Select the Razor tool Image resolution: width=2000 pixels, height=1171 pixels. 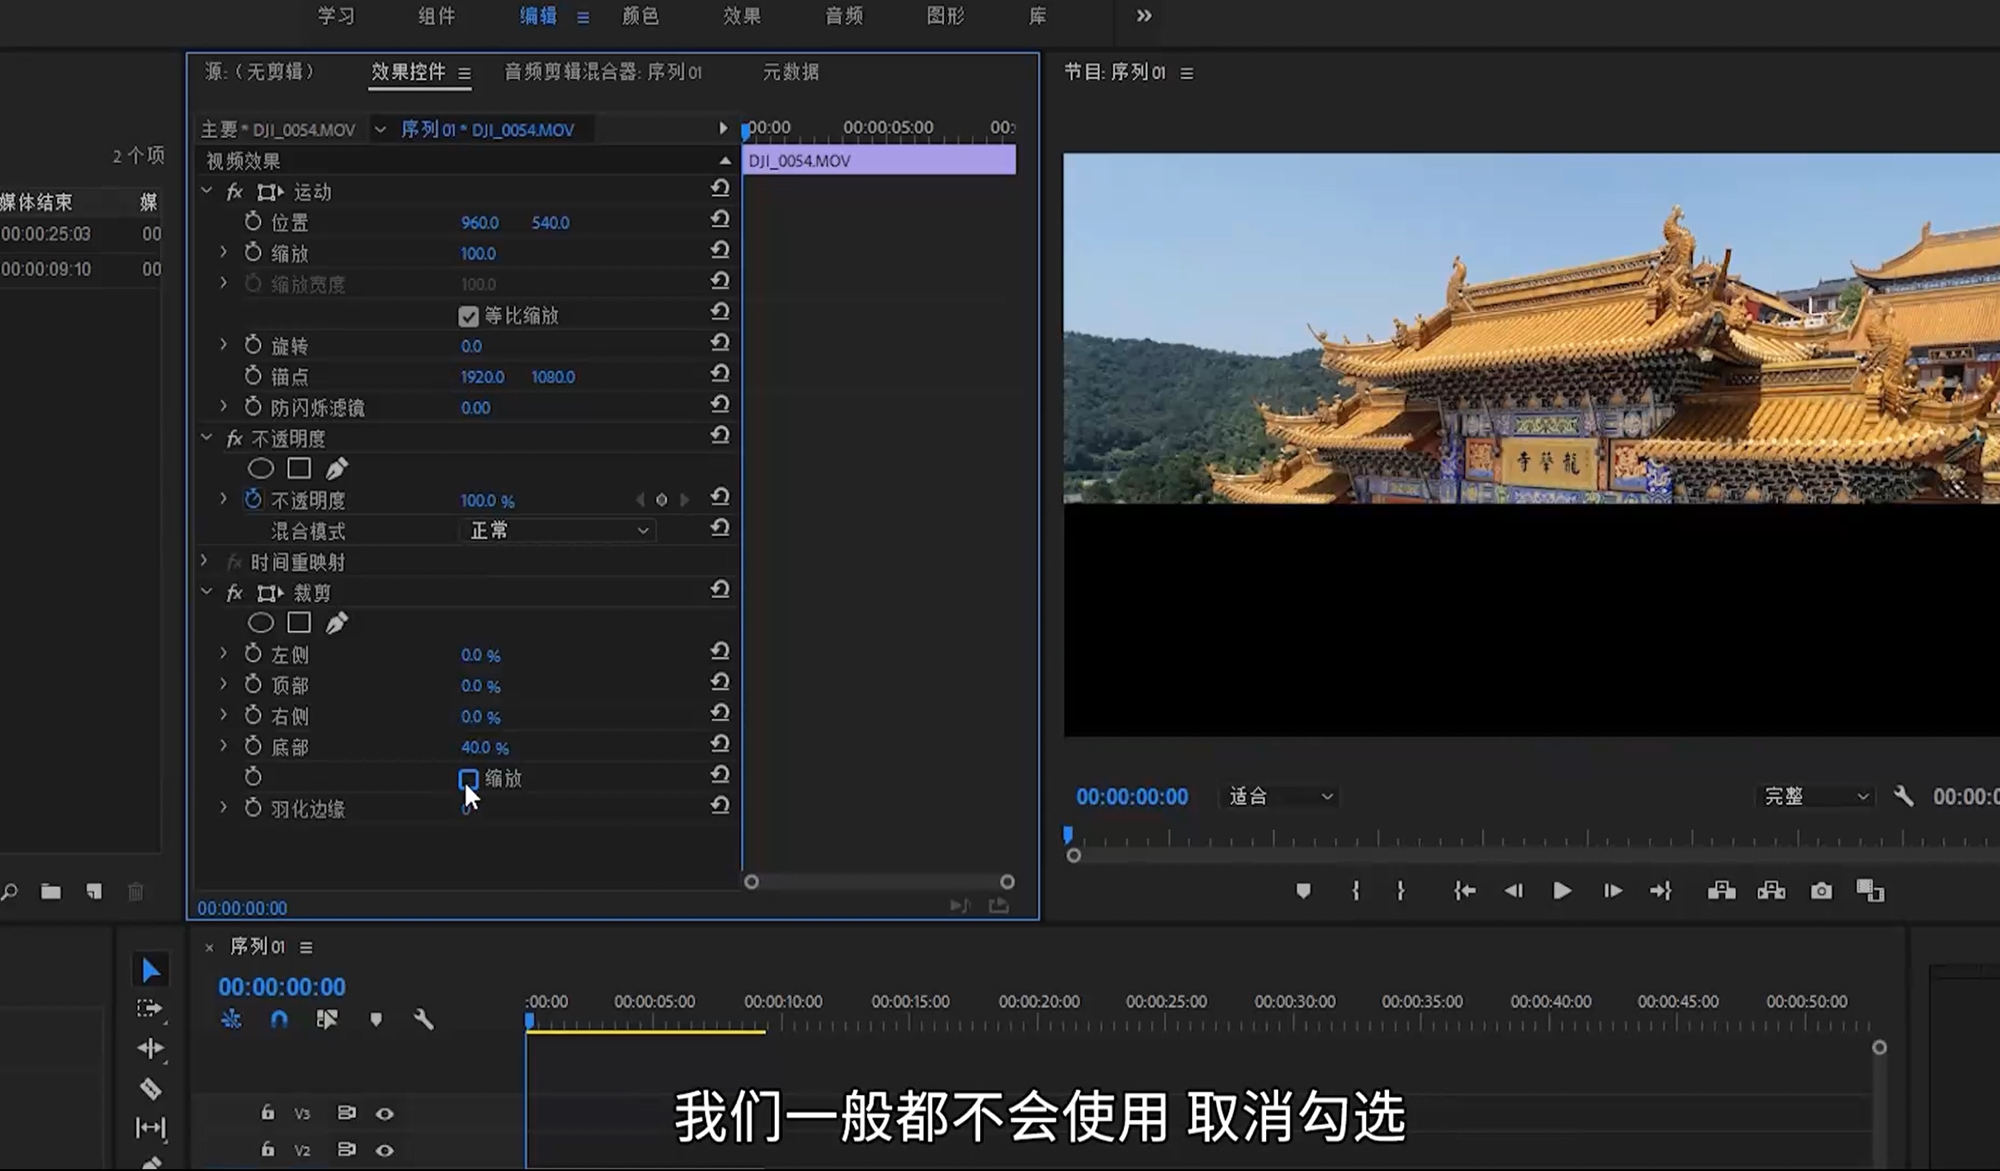pyautogui.click(x=150, y=1088)
